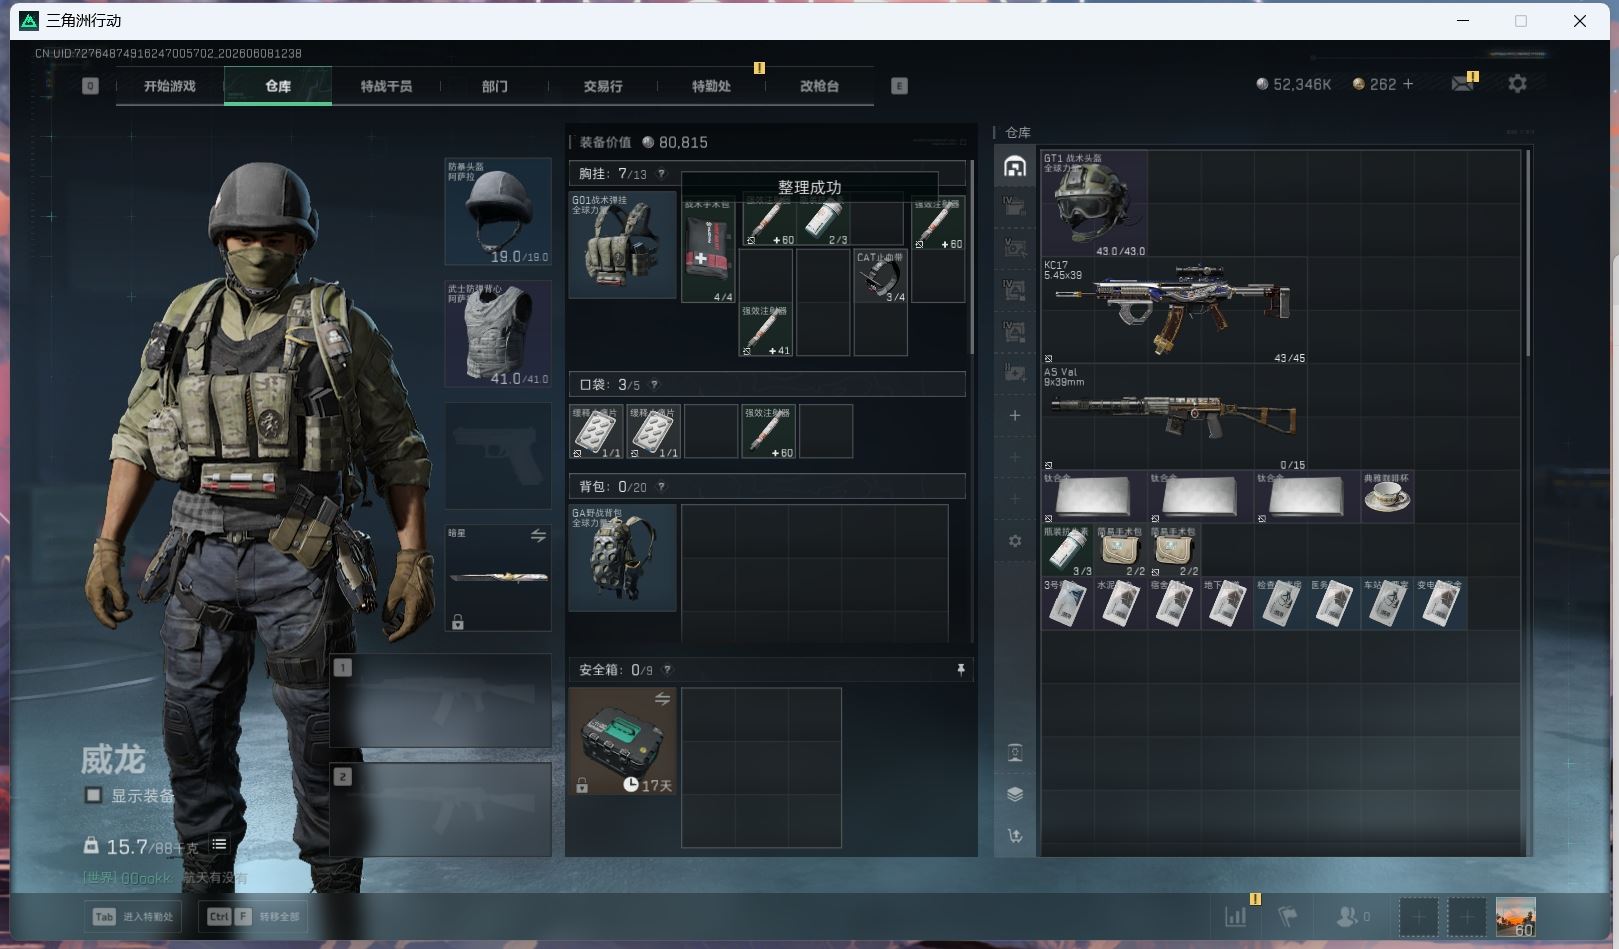Select the KC17 rifle in warehouse
The height and width of the screenshot is (949, 1619).
(1174, 310)
